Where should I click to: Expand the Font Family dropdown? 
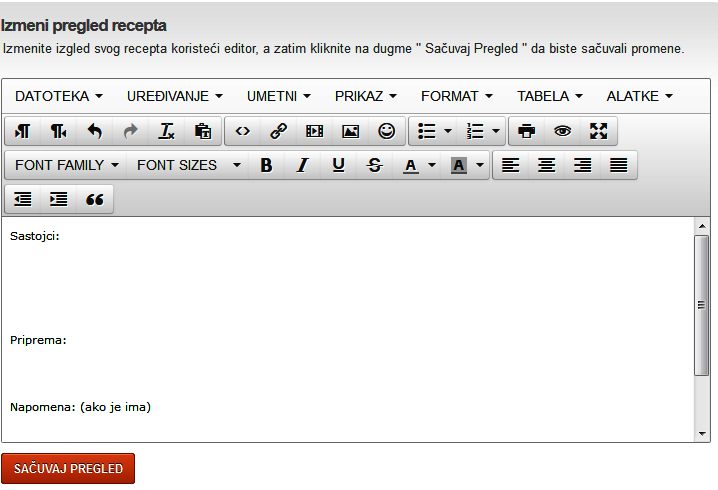pyautogui.click(x=68, y=165)
